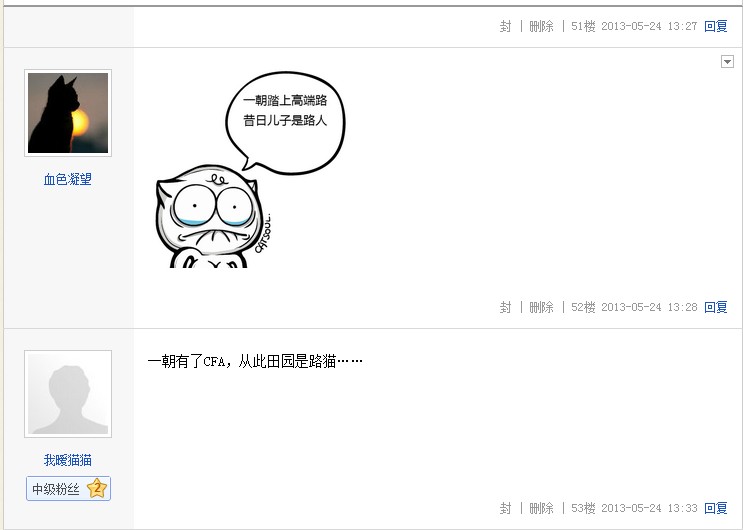The width and height of the screenshot is (743, 530).
Task: Click 中级粉丝 level badge
Action: tap(68, 488)
